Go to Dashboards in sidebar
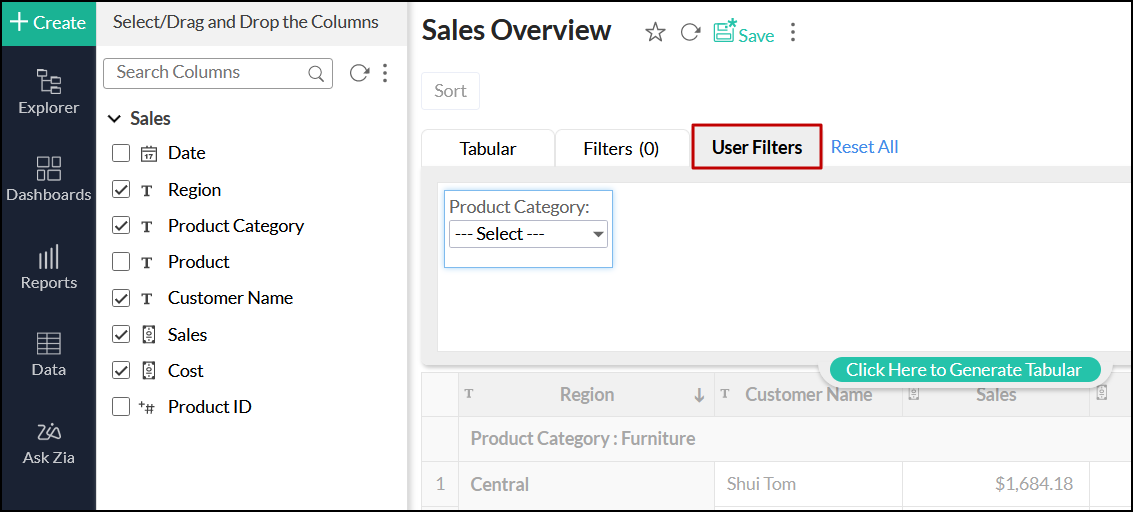The image size is (1133, 512). coord(48,178)
